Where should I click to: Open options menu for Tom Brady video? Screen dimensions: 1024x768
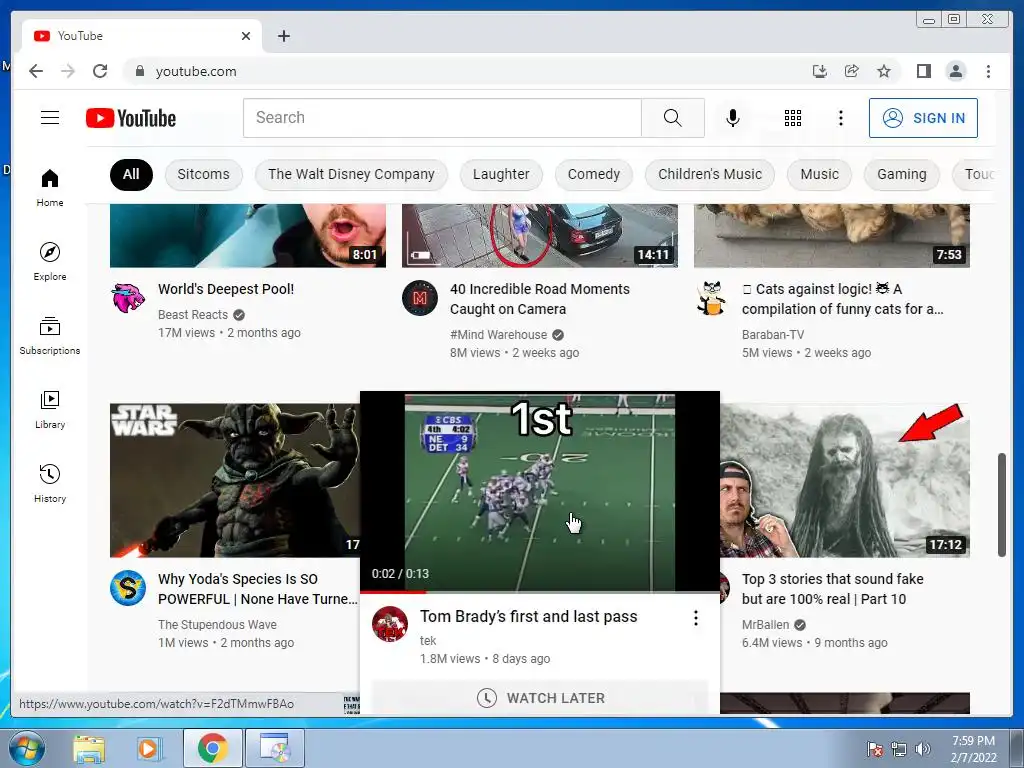[x=696, y=618]
